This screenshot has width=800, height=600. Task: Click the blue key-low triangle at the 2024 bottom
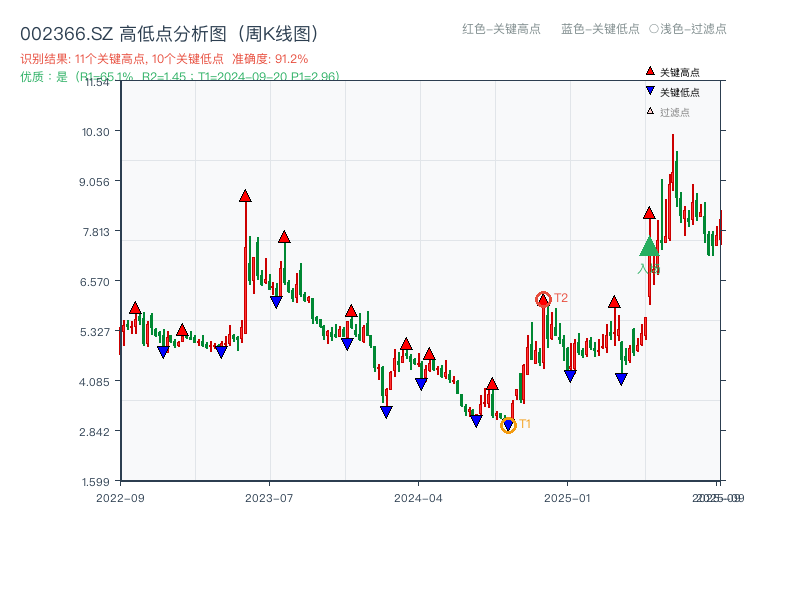pyautogui.click(x=475, y=420)
